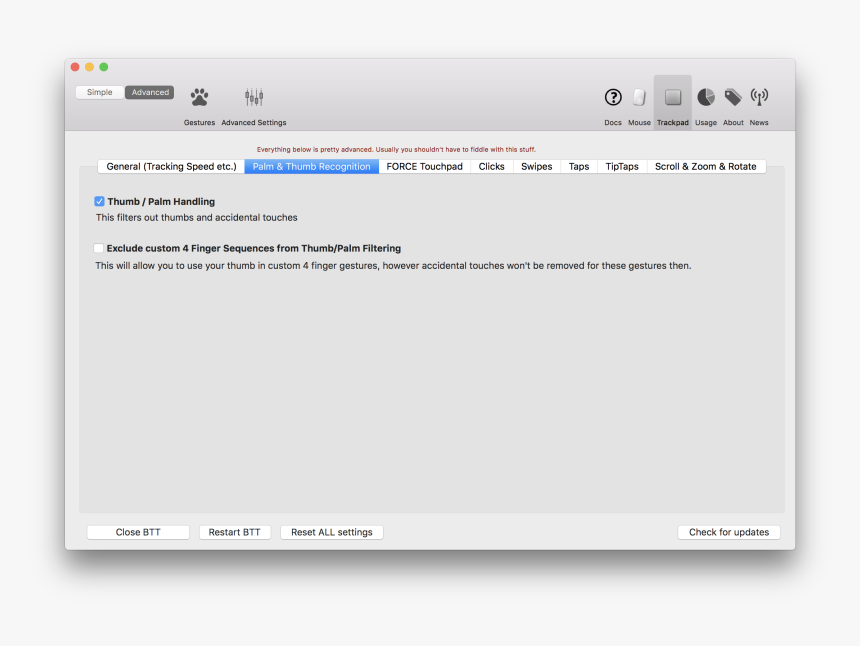
Task: Click the Close BTT button
Action: 137,532
